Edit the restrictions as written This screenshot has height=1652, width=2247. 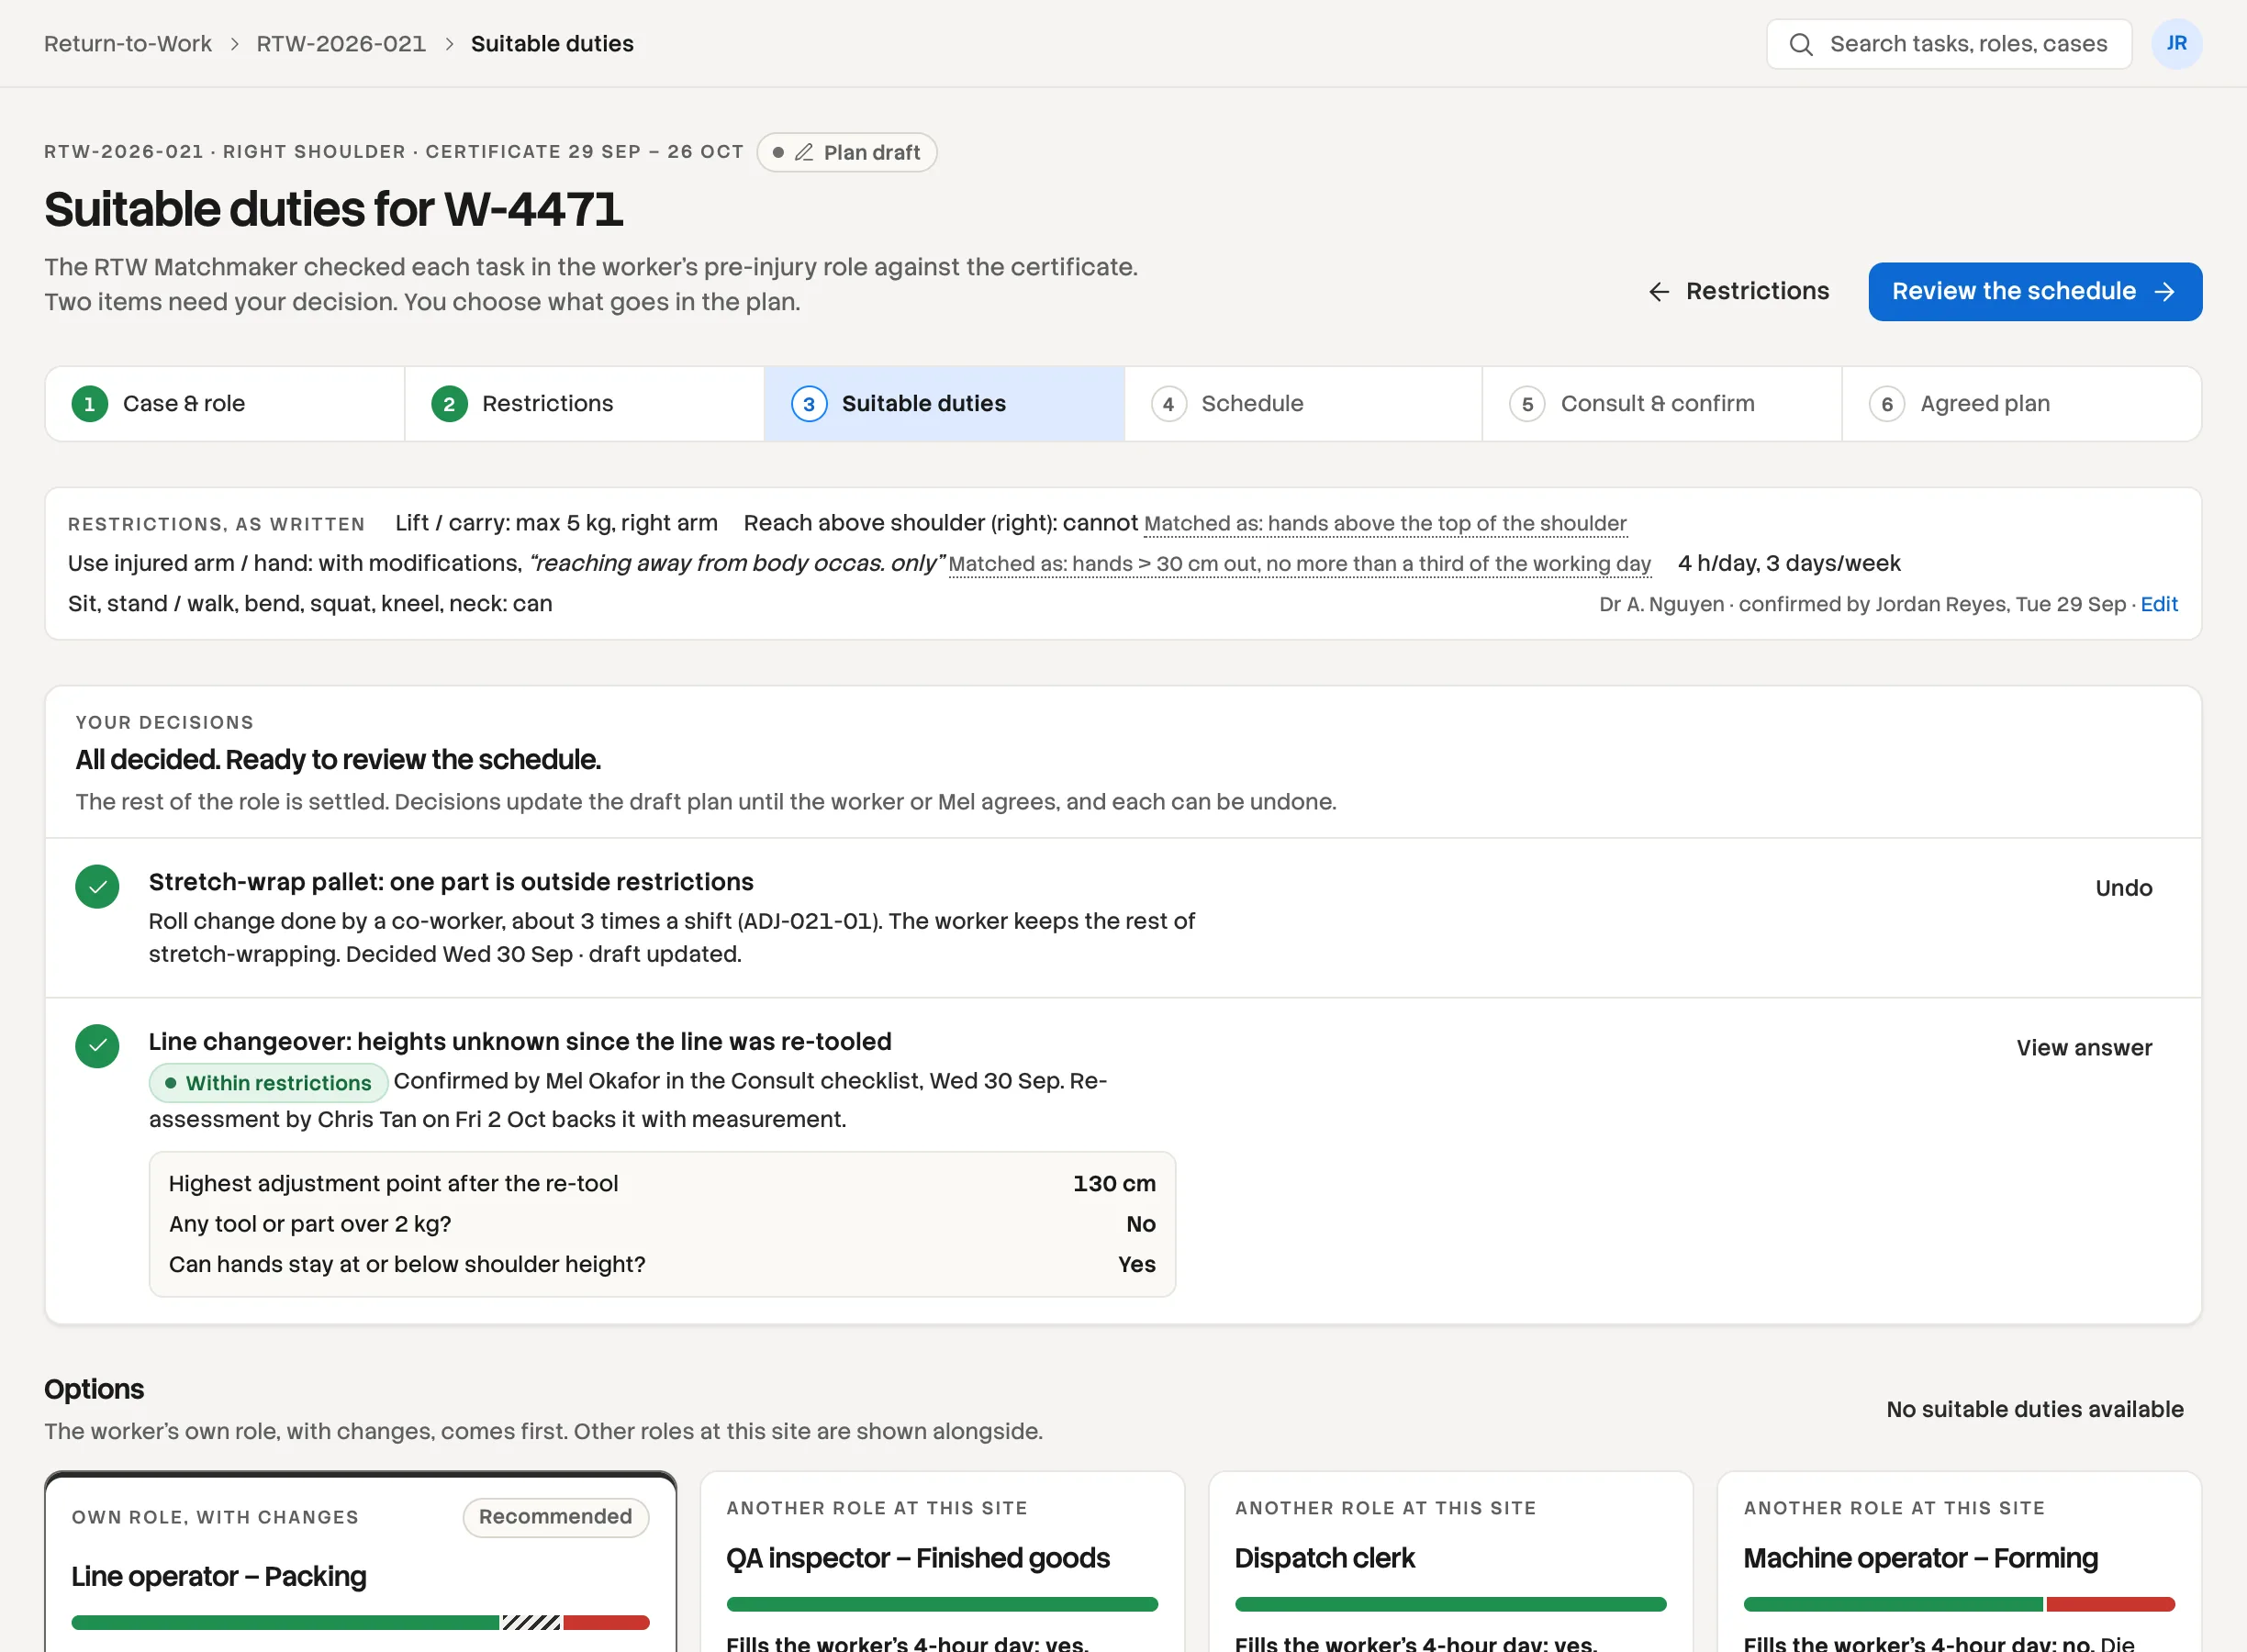(2158, 604)
